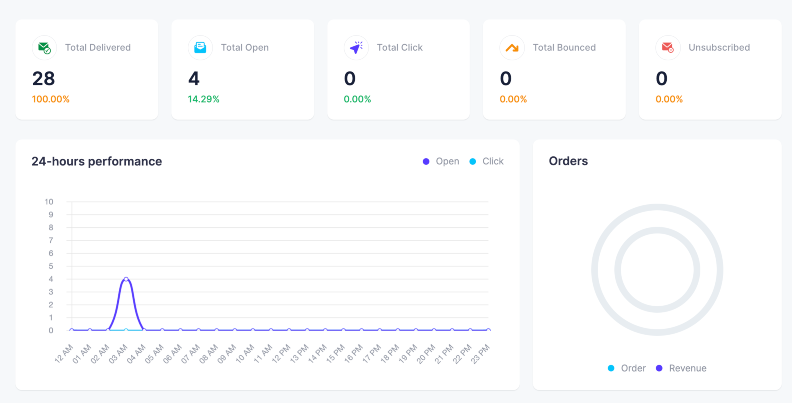Image resolution: width=792 pixels, height=403 pixels.
Task: Click the 23 PM axis label
Action: click(481, 352)
